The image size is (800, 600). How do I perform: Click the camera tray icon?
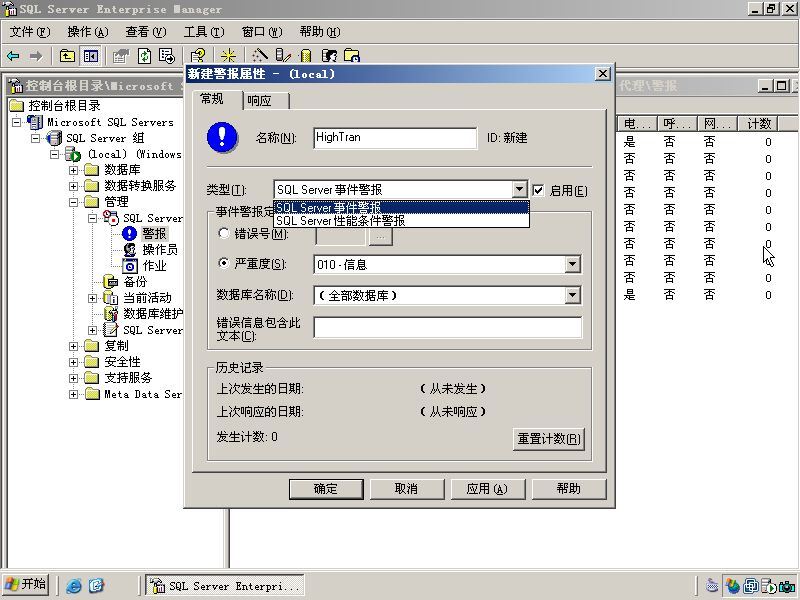point(787,586)
